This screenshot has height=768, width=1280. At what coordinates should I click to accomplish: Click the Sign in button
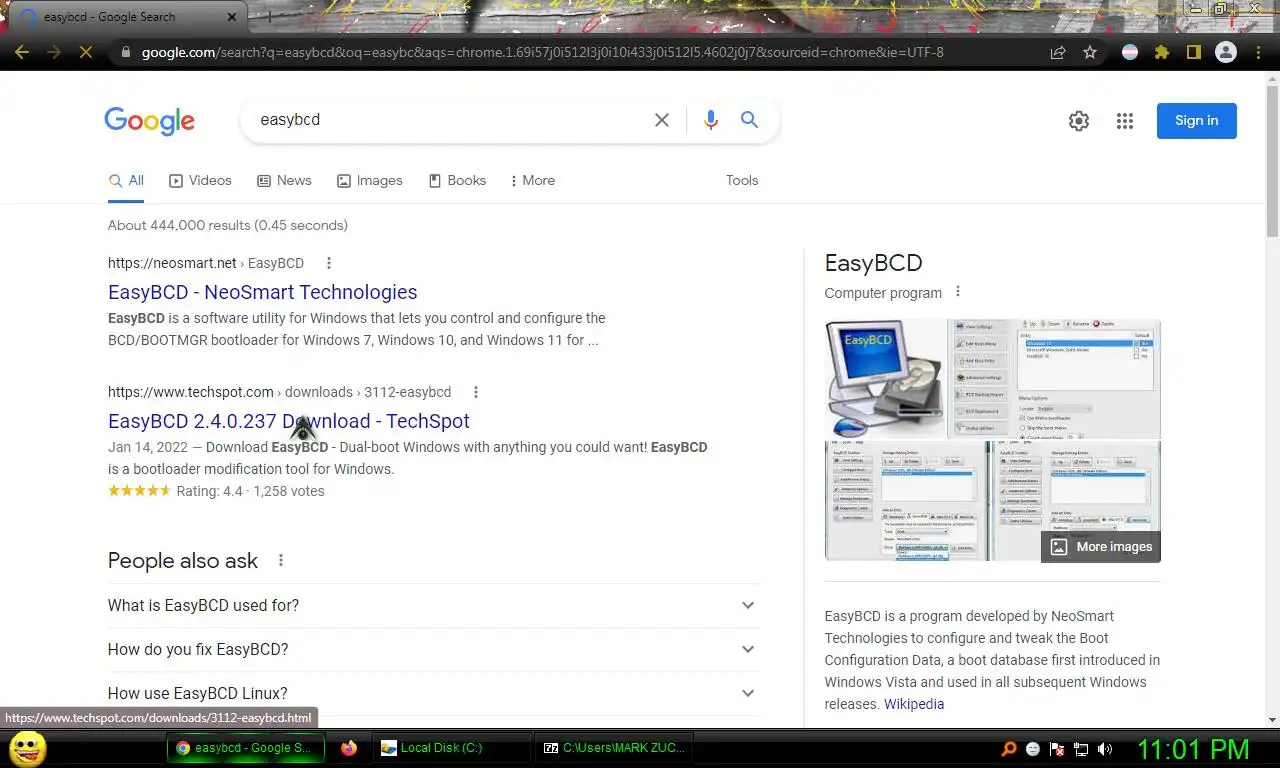coord(1197,121)
